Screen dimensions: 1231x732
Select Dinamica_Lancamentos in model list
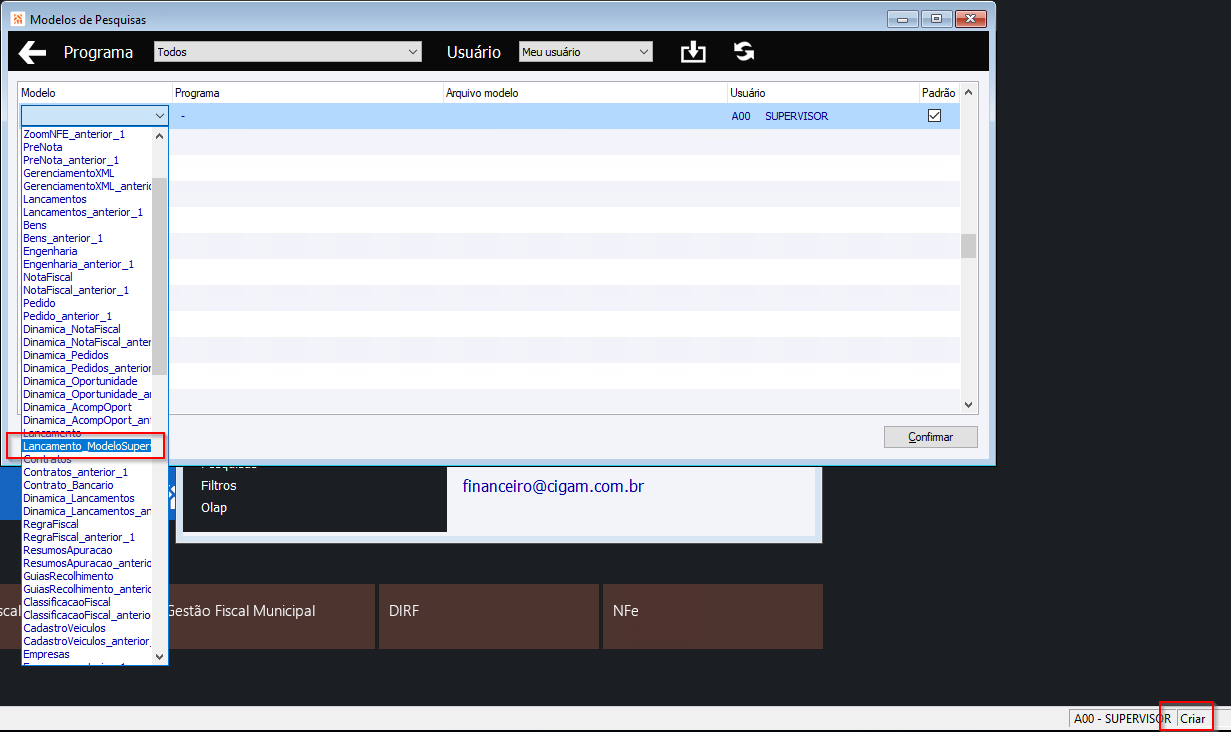[x=78, y=498]
